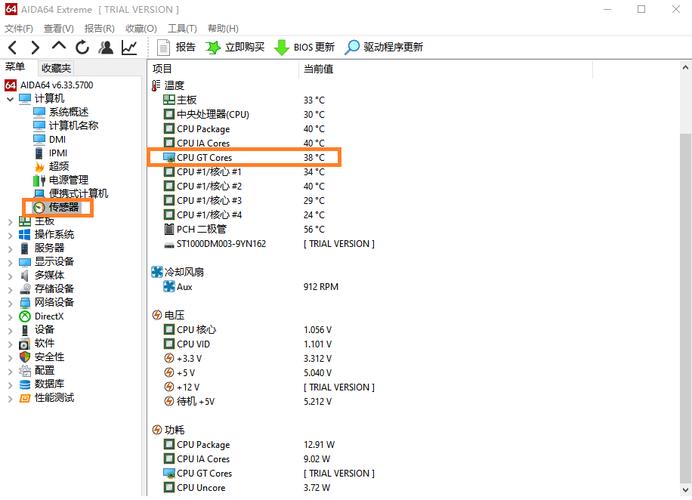The width and height of the screenshot is (692, 500).
Task: Select the Aux fan row
Action: click(251, 287)
